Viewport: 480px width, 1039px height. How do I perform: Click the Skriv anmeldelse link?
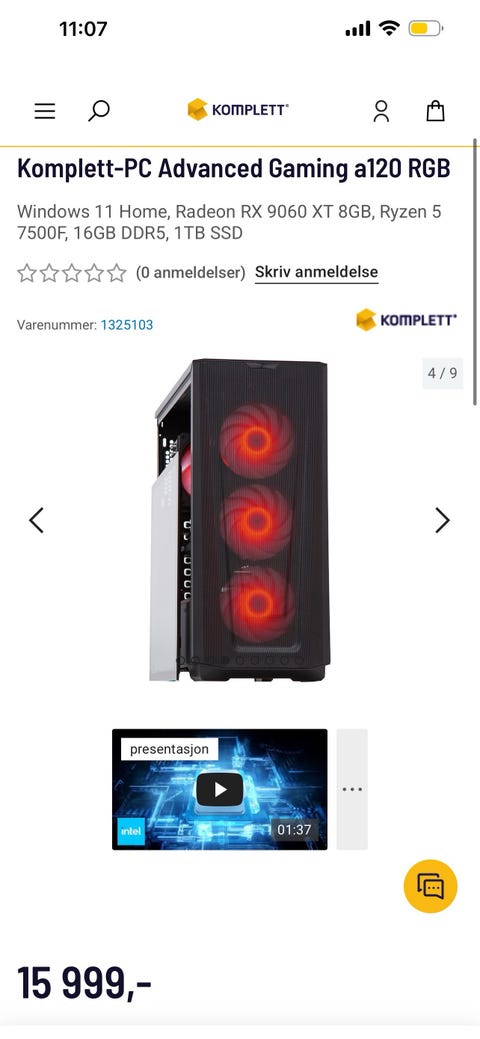pyautogui.click(x=316, y=272)
